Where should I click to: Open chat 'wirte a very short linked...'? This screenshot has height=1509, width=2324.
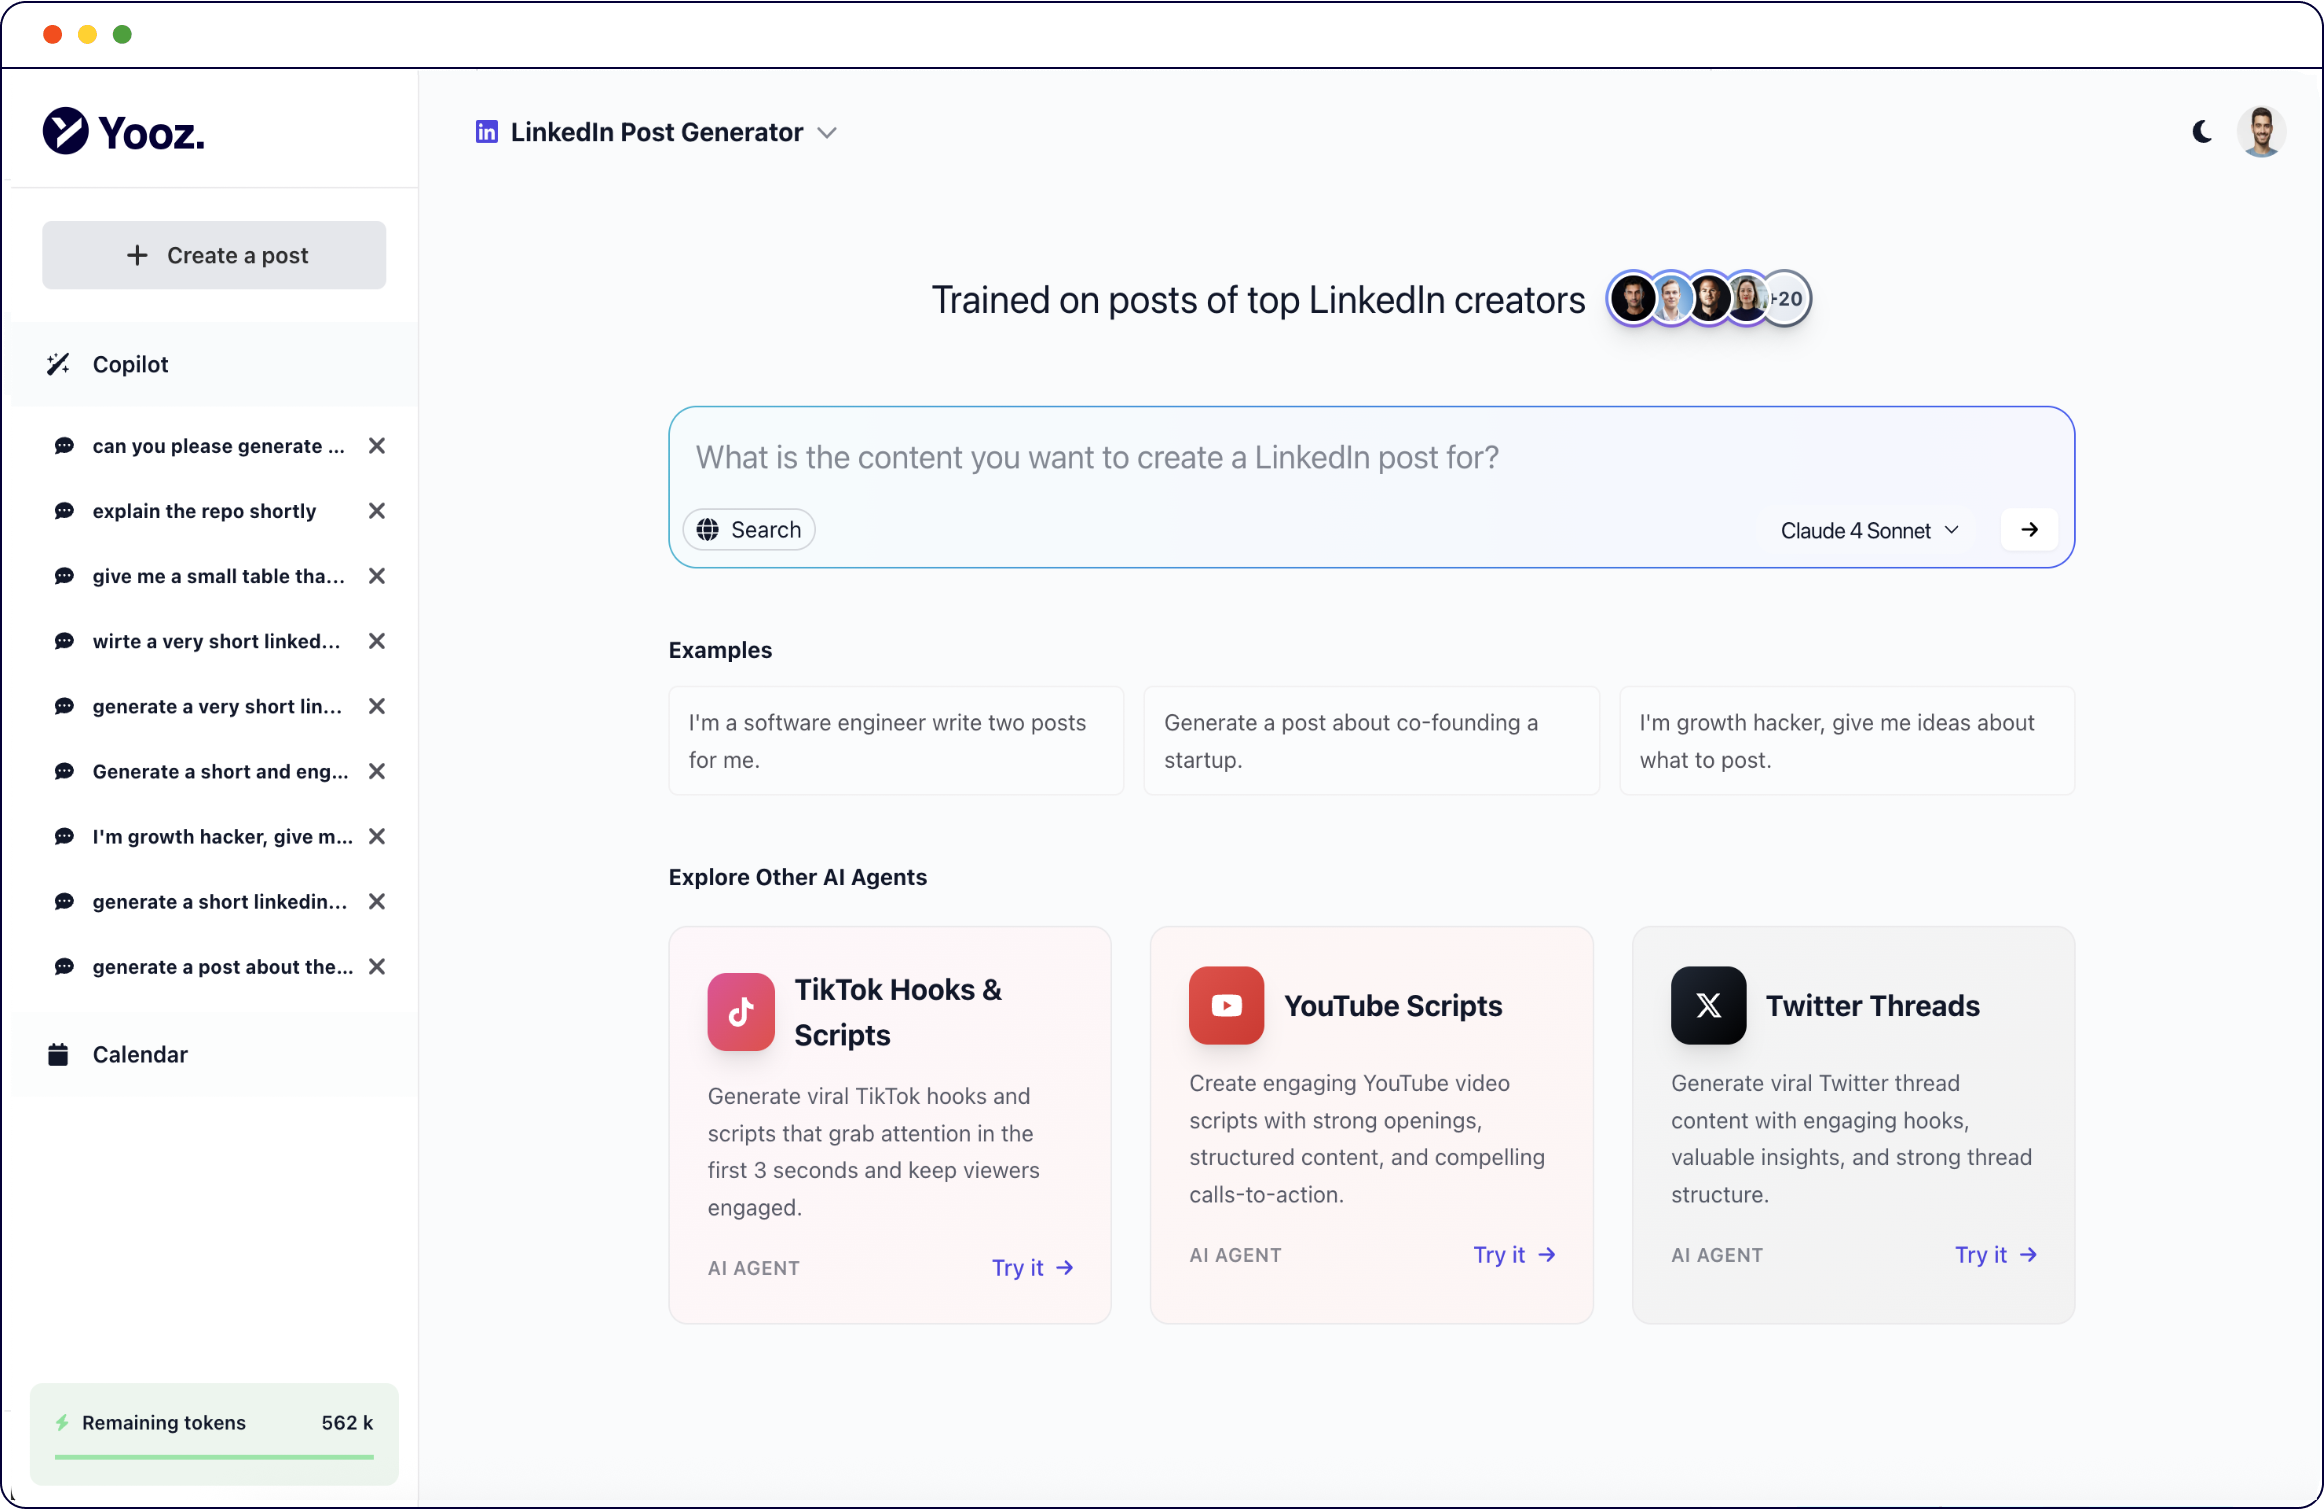[x=216, y=641]
